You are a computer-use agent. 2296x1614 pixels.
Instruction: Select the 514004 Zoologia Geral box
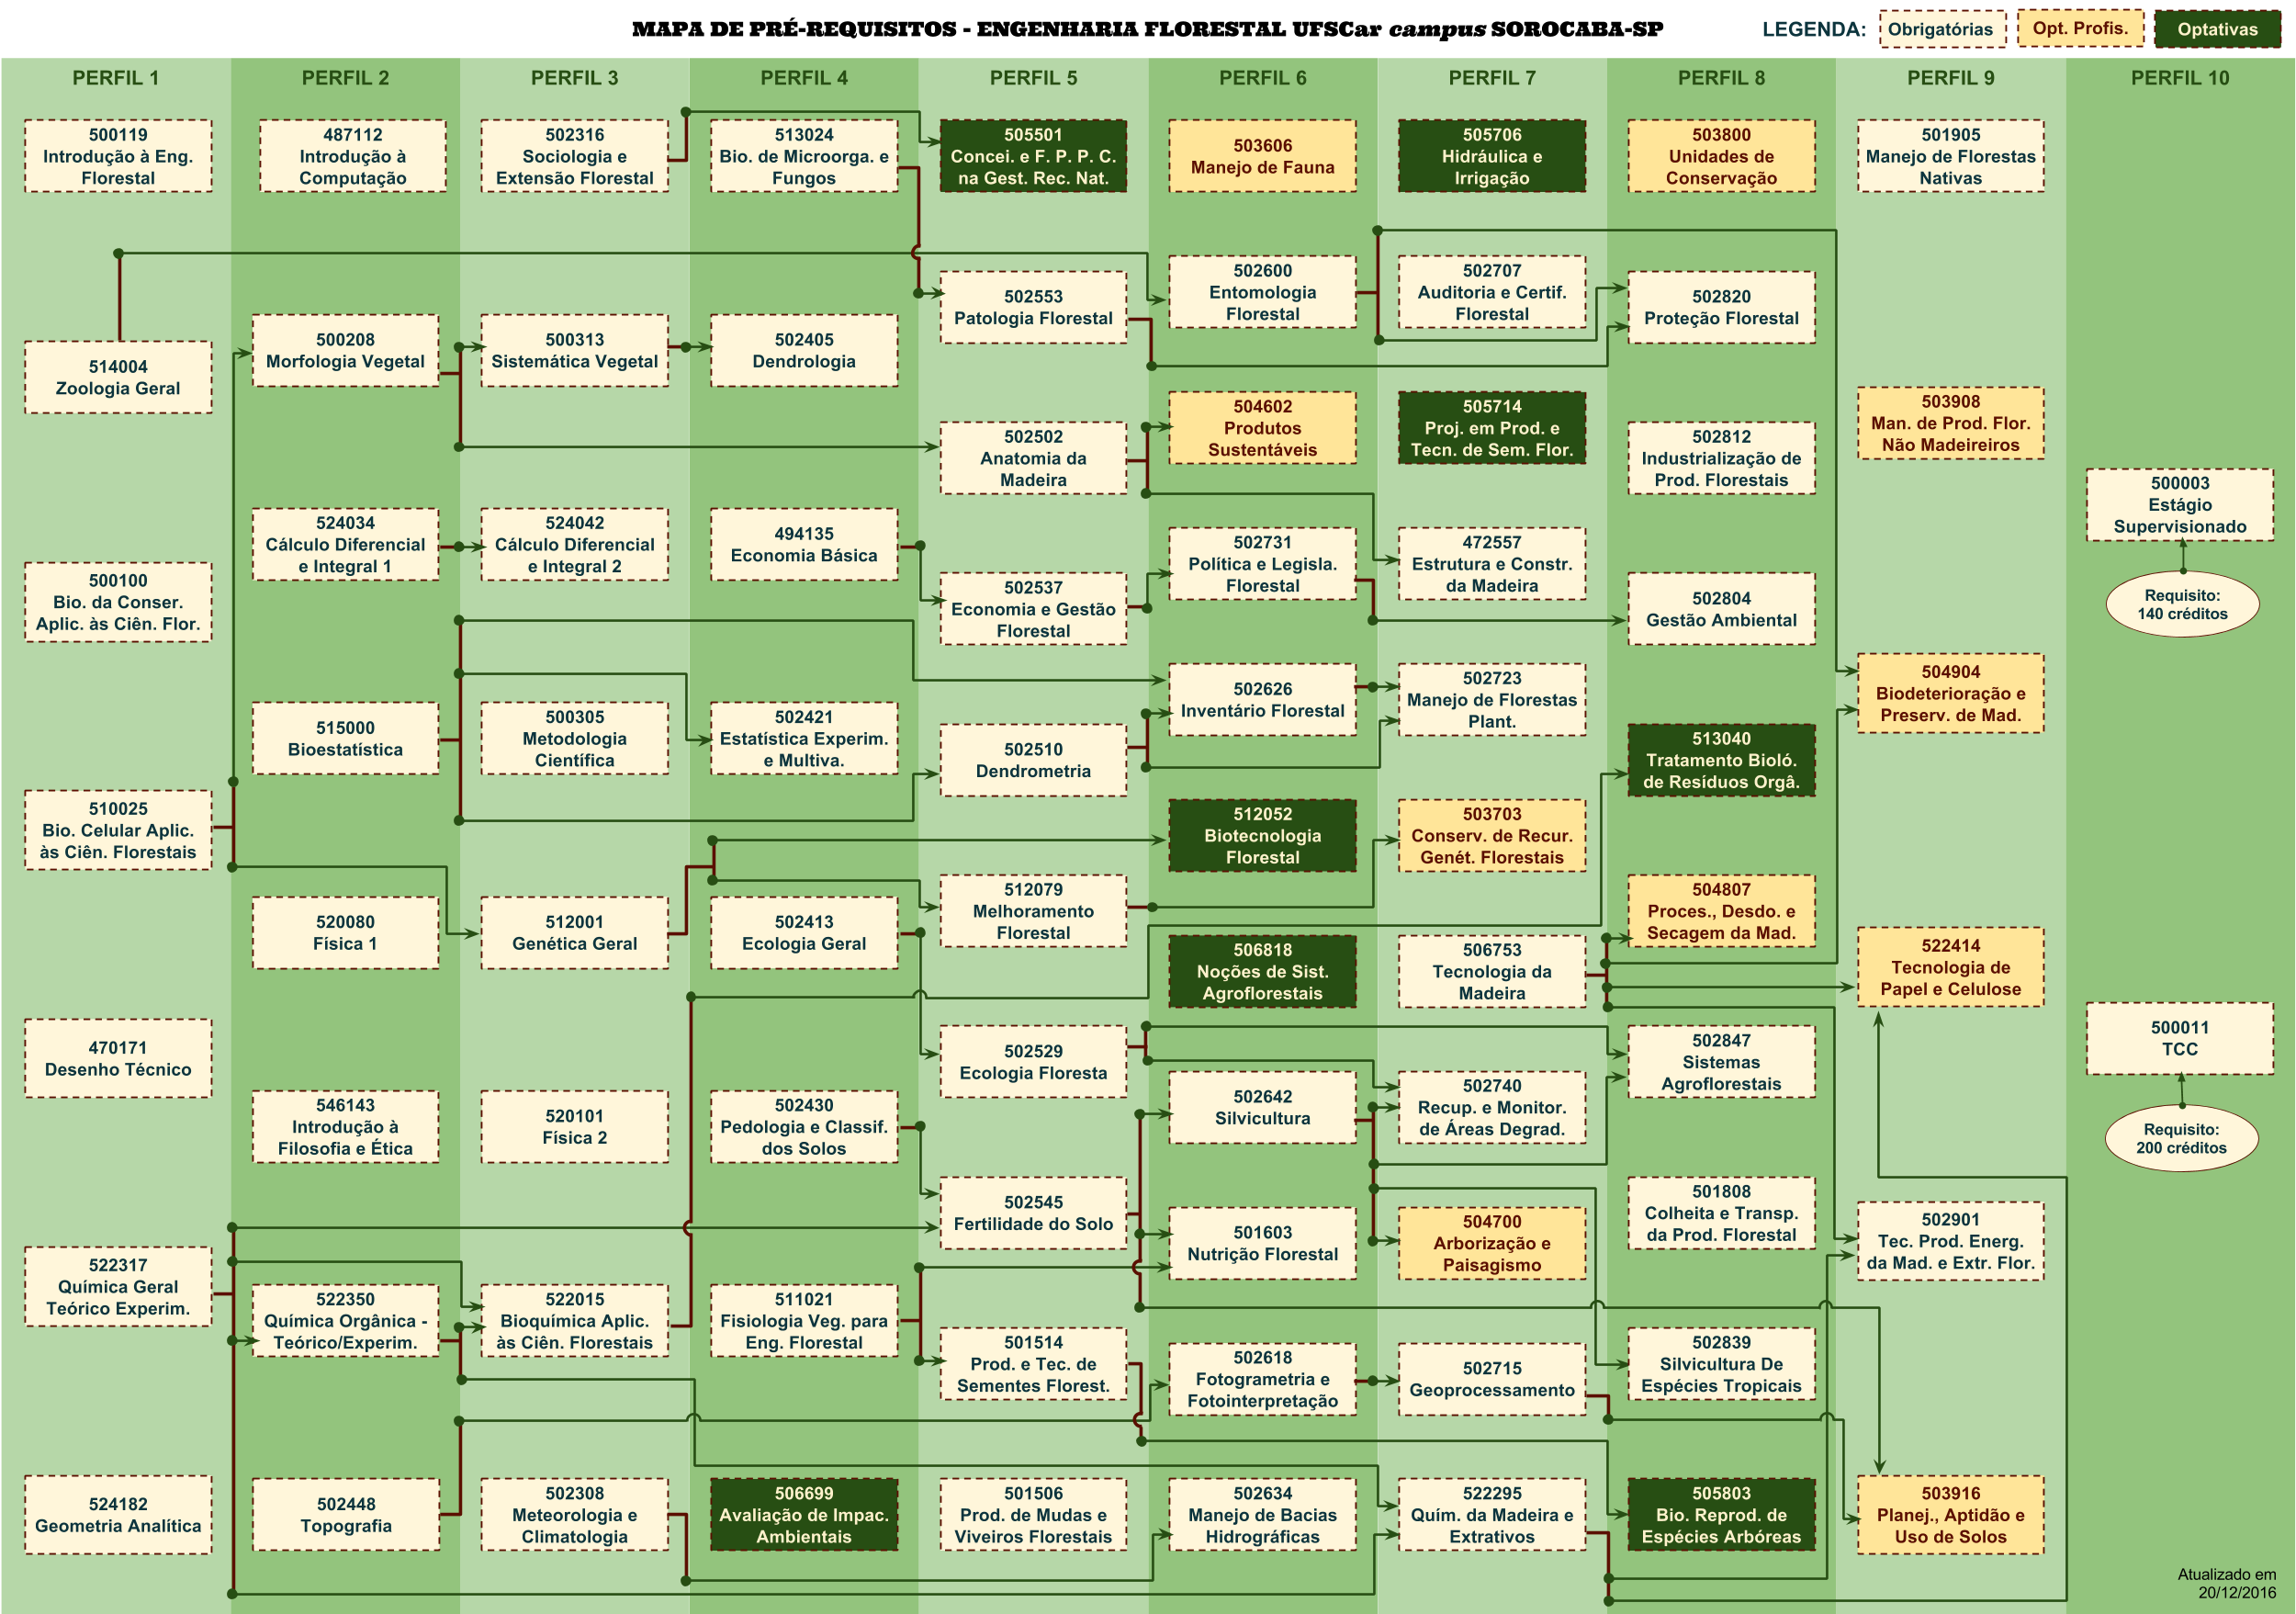click(x=118, y=377)
